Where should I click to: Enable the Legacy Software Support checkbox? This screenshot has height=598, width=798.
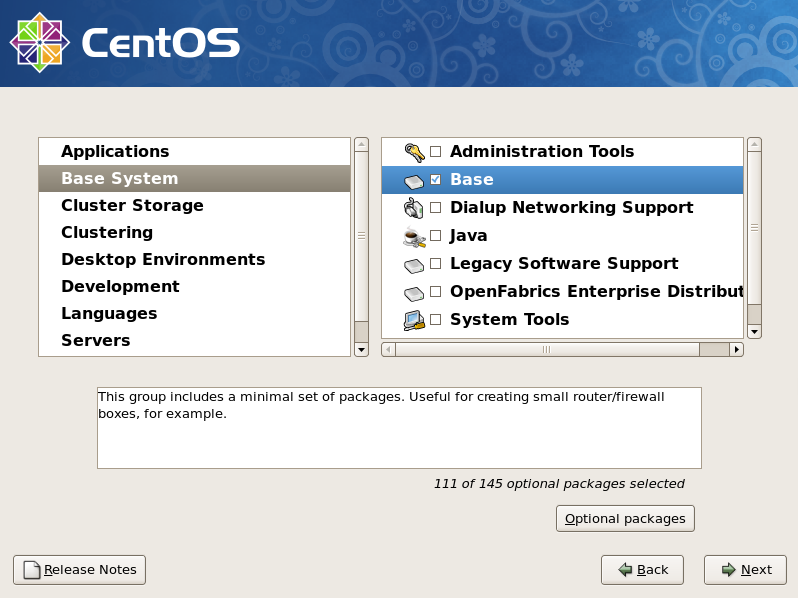(x=435, y=263)
